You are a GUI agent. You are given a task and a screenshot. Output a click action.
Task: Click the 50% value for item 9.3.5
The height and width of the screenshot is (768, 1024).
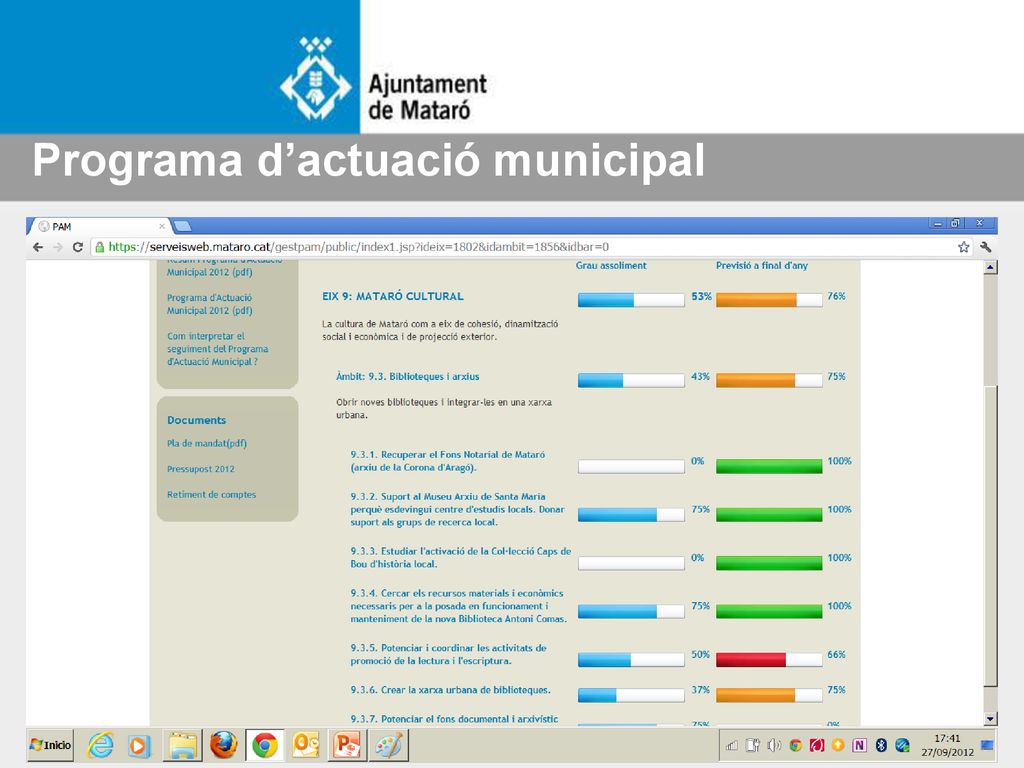point(700,654)
